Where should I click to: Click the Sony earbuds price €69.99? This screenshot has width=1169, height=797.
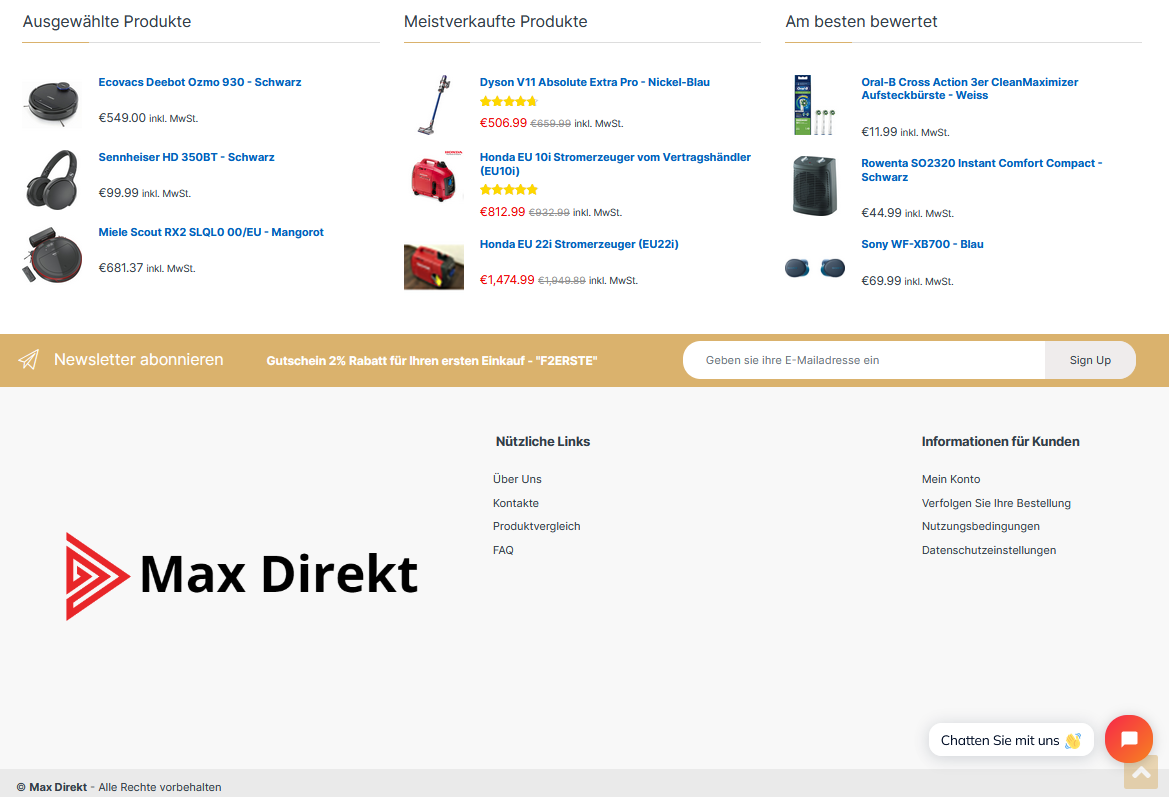pyautogui.click(x=881, y=281)
